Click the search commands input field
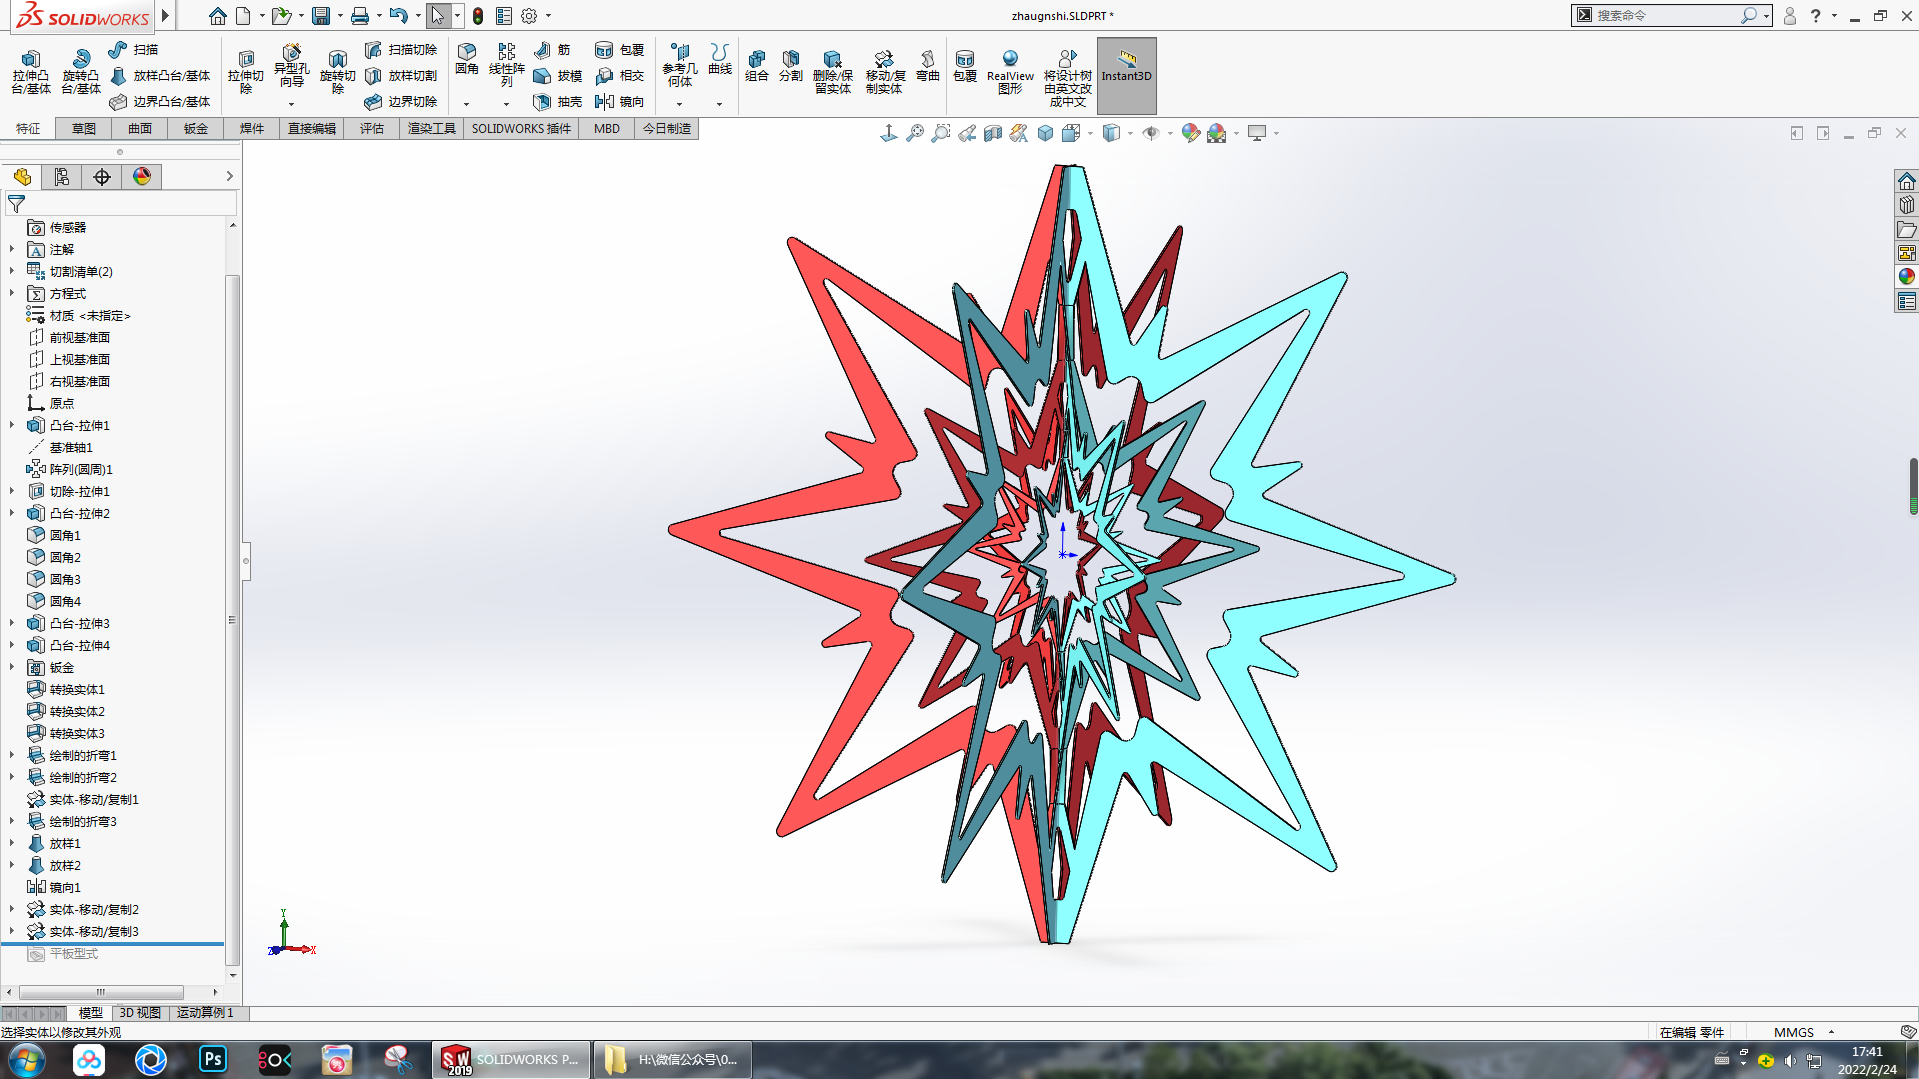 1665,16
